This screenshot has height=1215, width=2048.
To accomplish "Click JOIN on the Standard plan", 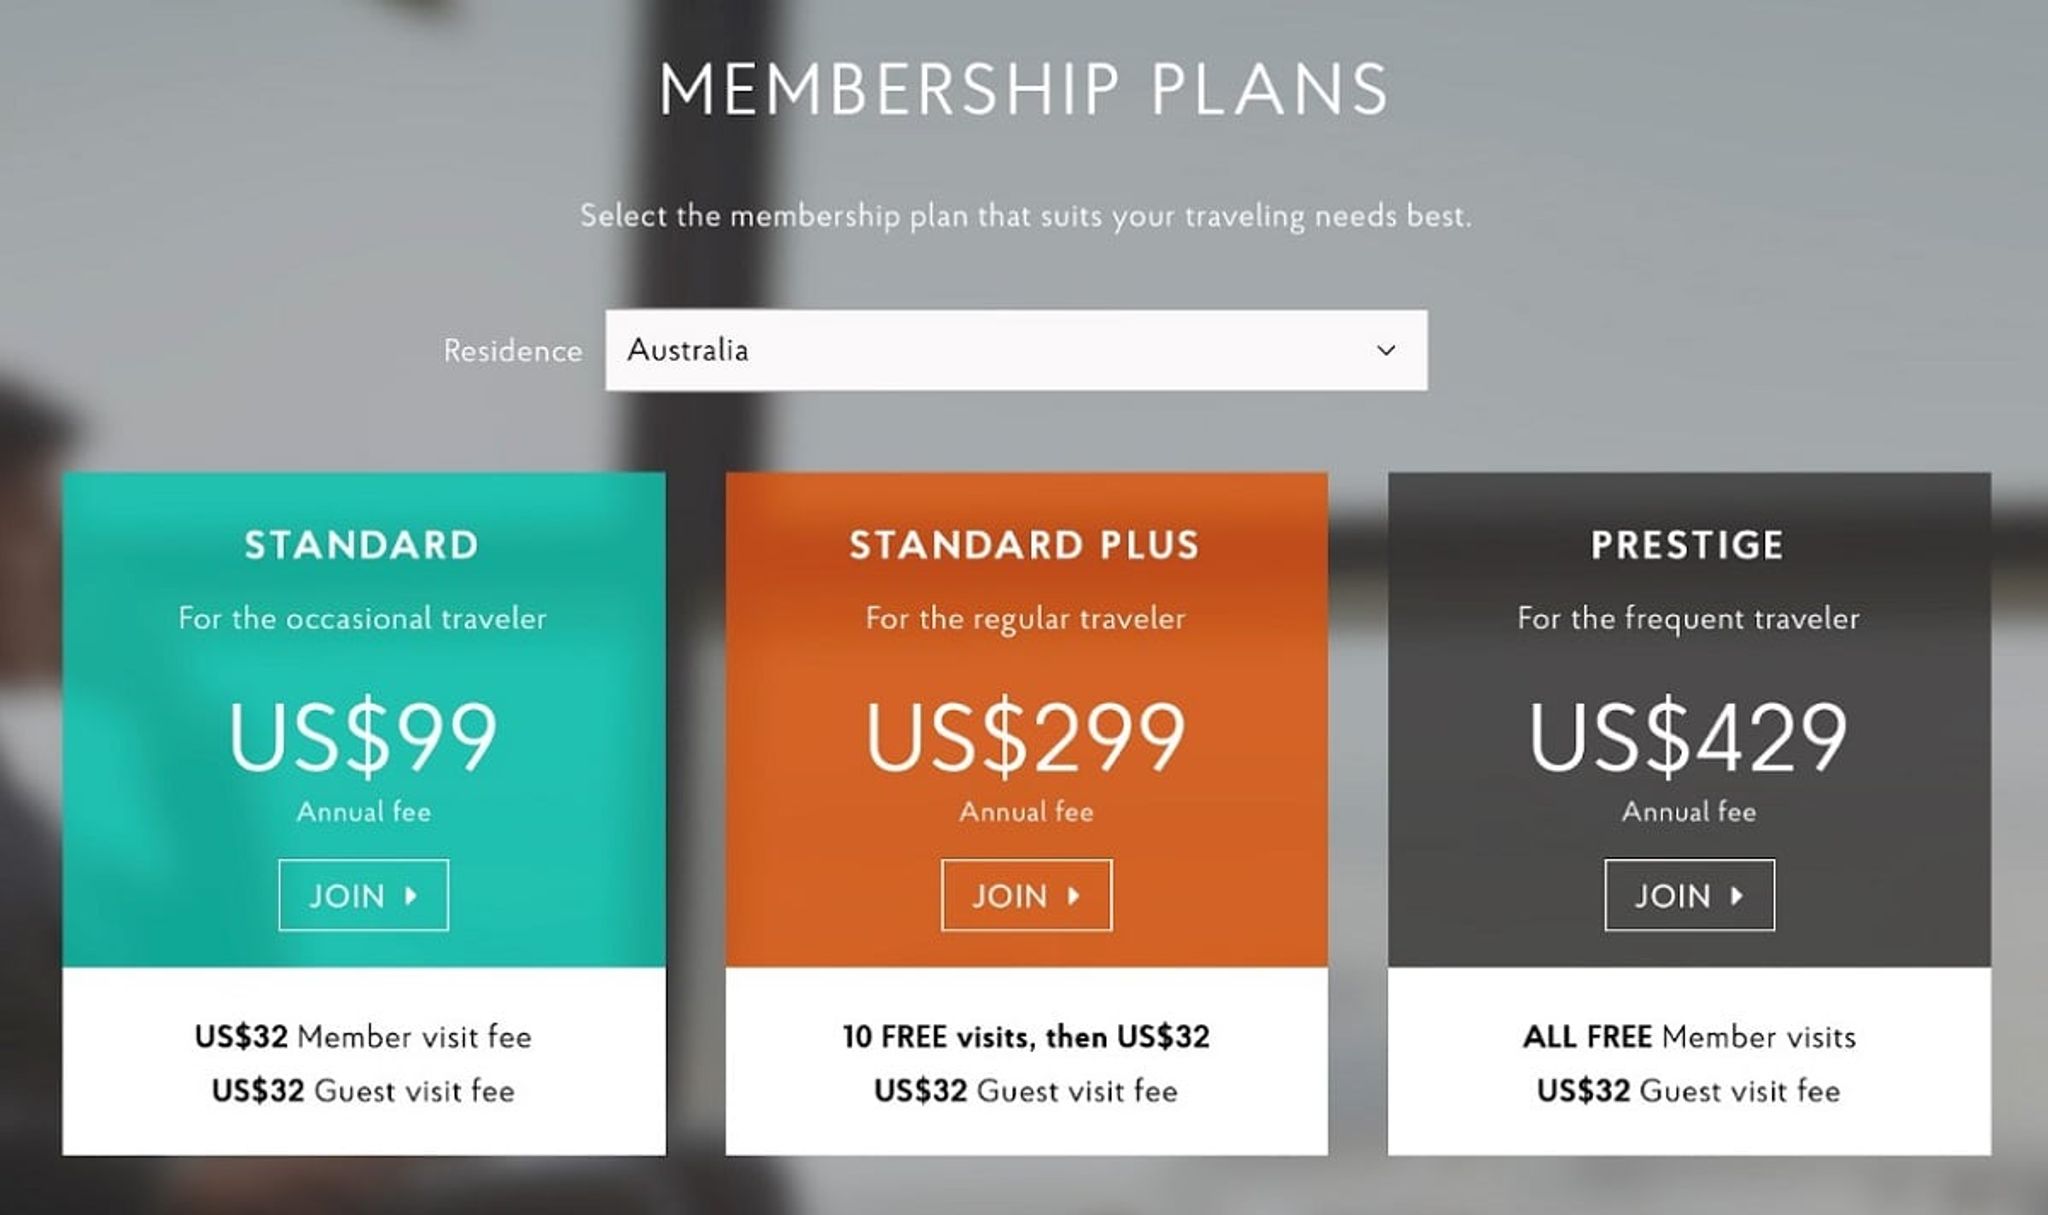I will pos(362,896).
